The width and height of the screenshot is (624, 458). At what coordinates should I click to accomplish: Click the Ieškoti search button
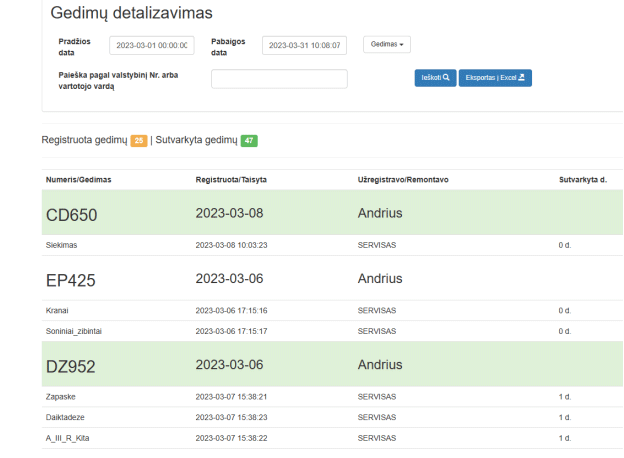pos(435,78)
